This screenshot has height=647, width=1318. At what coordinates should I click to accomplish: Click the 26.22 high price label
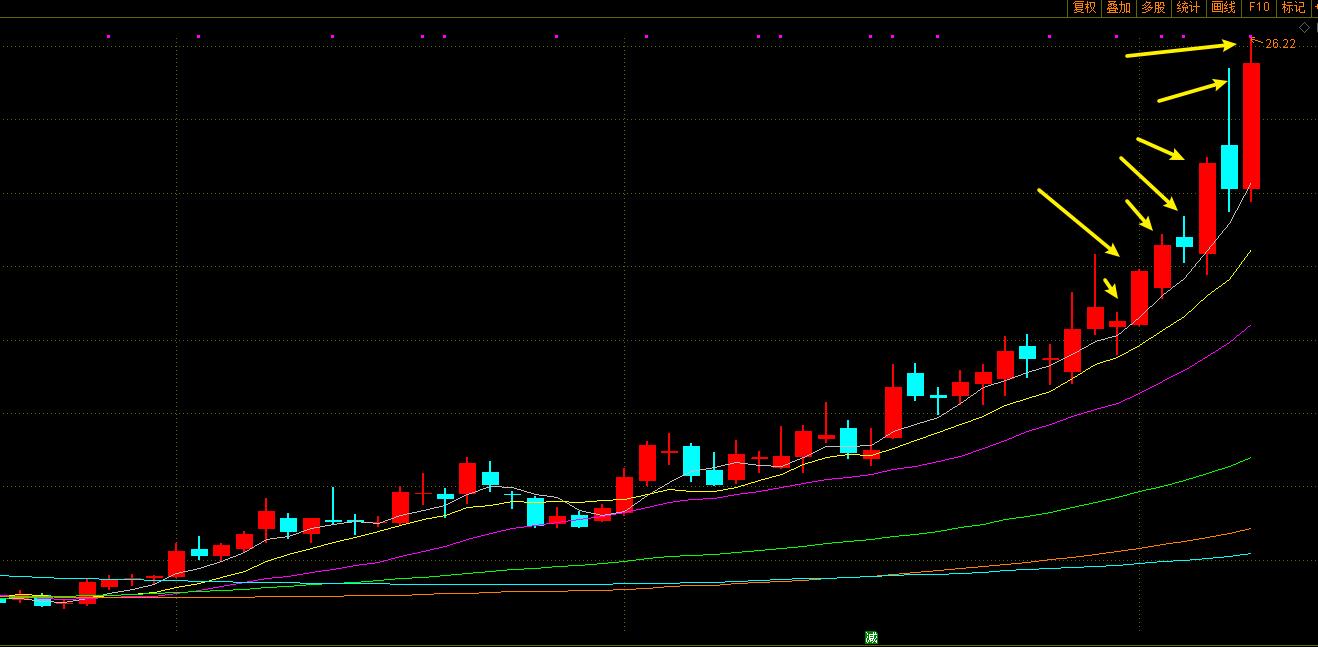tap(1280, 44)
